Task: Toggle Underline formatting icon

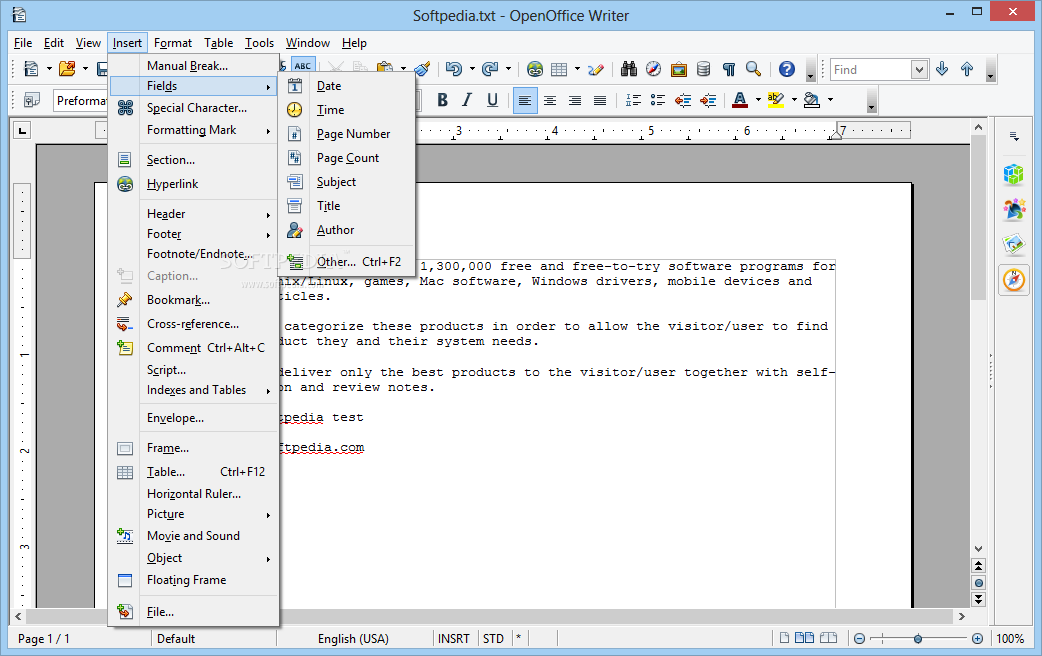Action: tap(492, 100)
